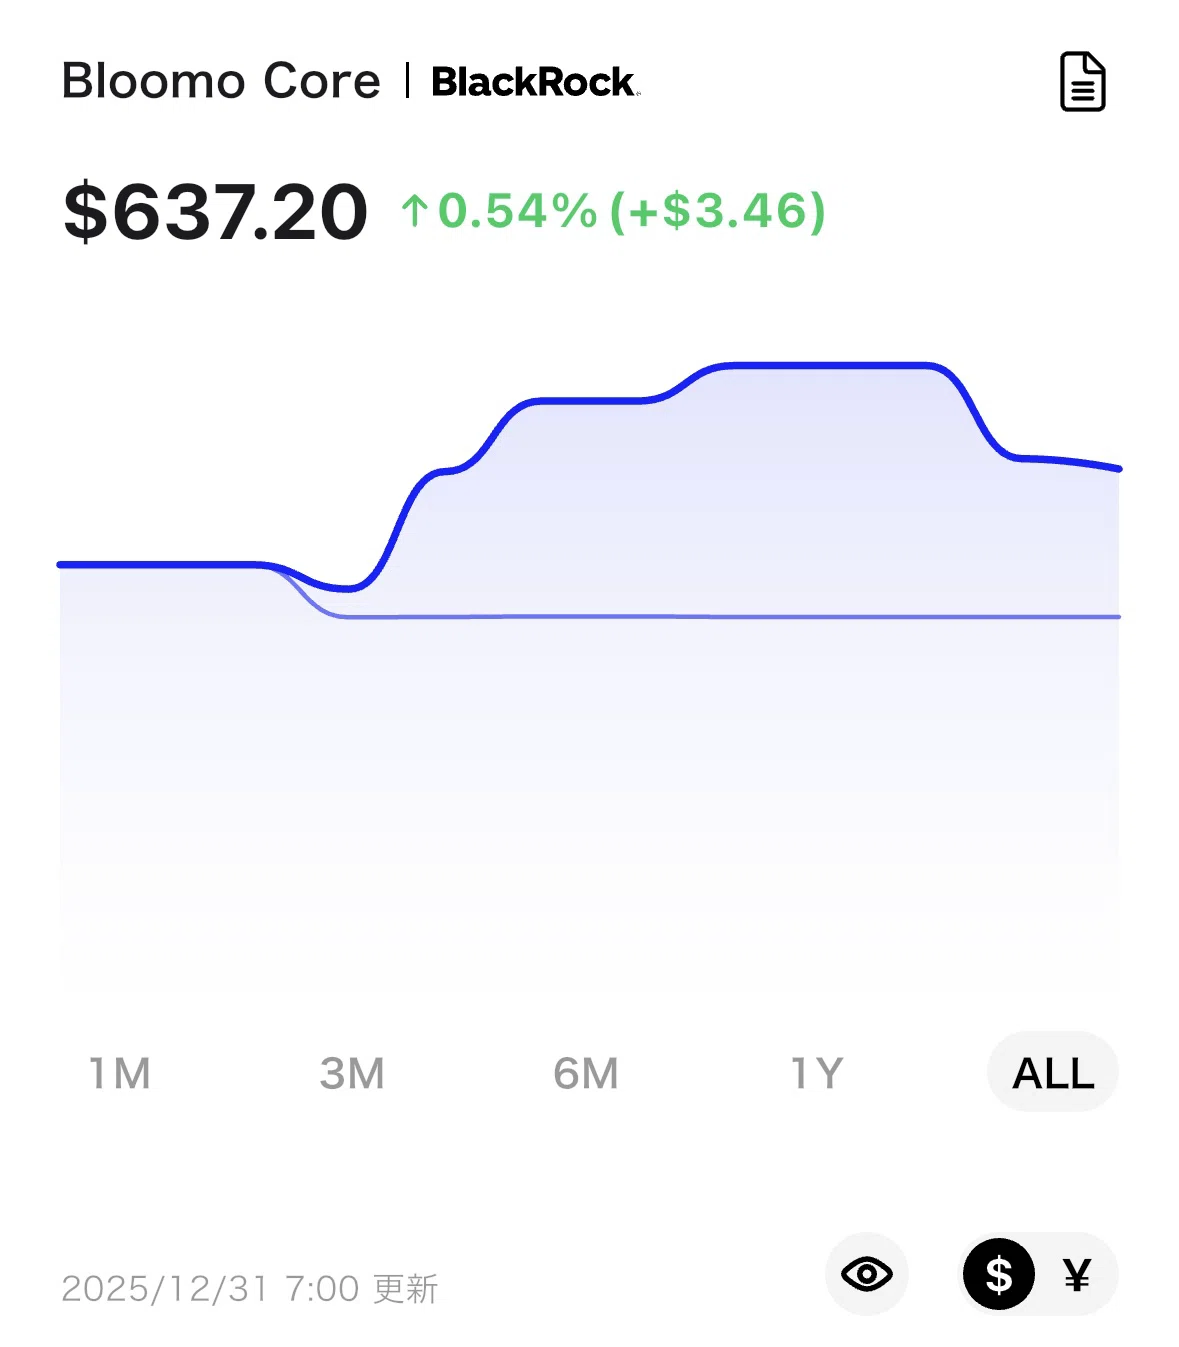Tap the chart line's leftmost start
Image resolution: width=1179 pixels, height=1347 pixels.
tap(62, 565)
